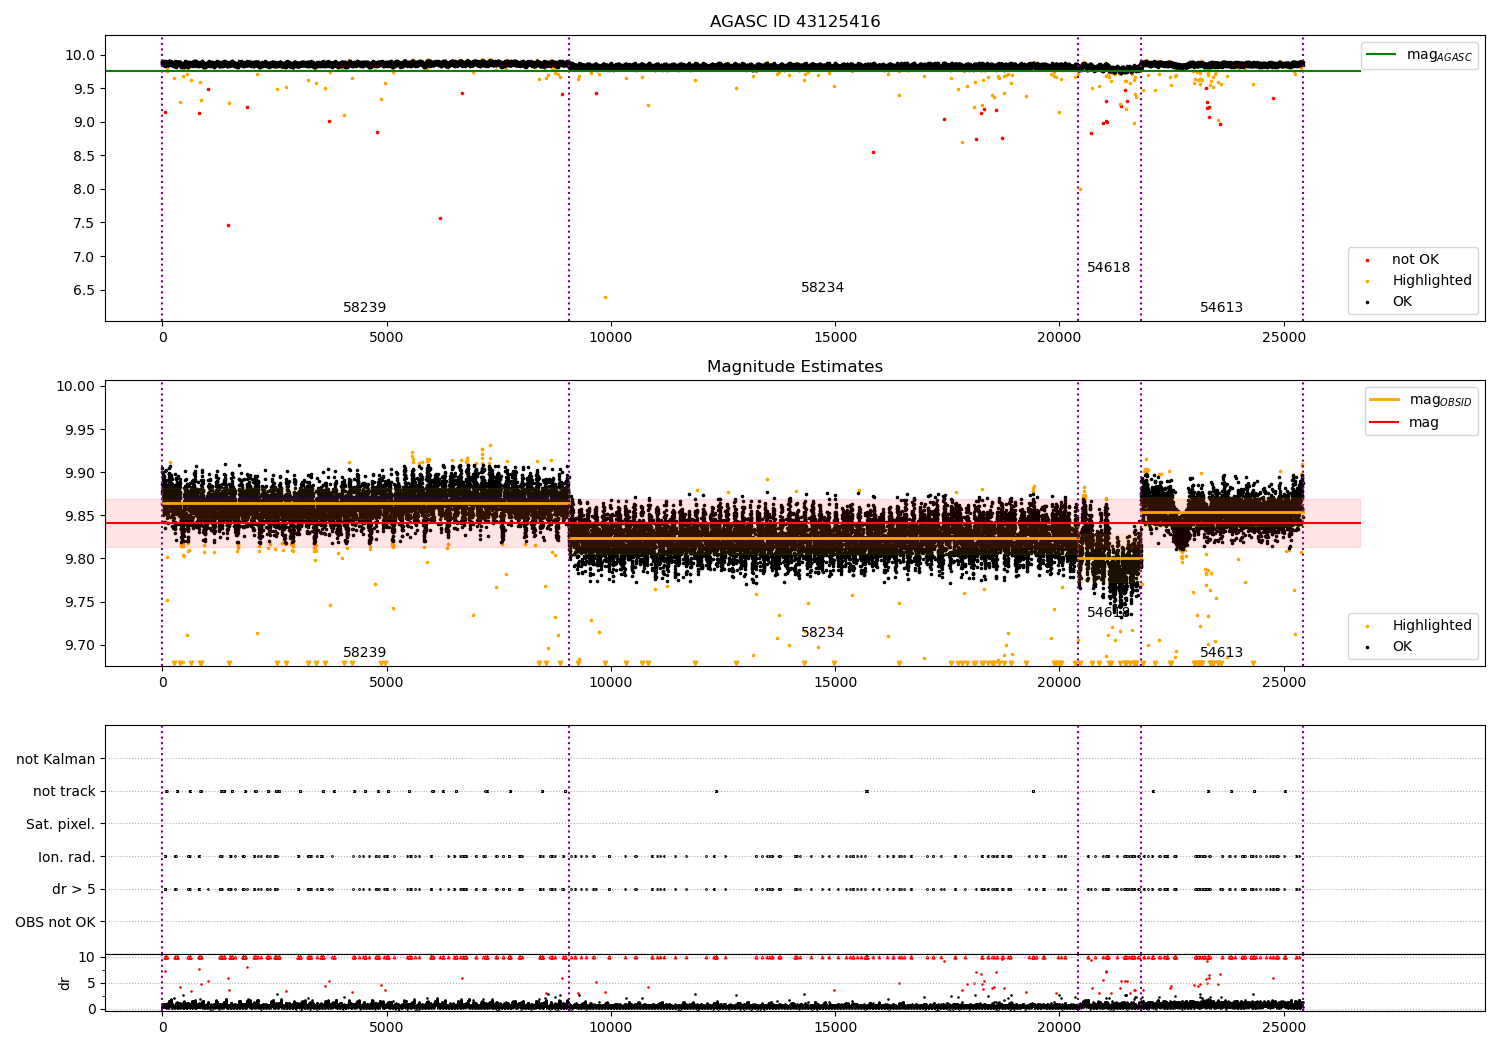Click obsid label 54618 in the top plot
The width and height of the screenshot is (1500, 1050).
[x=1108, y=268]
